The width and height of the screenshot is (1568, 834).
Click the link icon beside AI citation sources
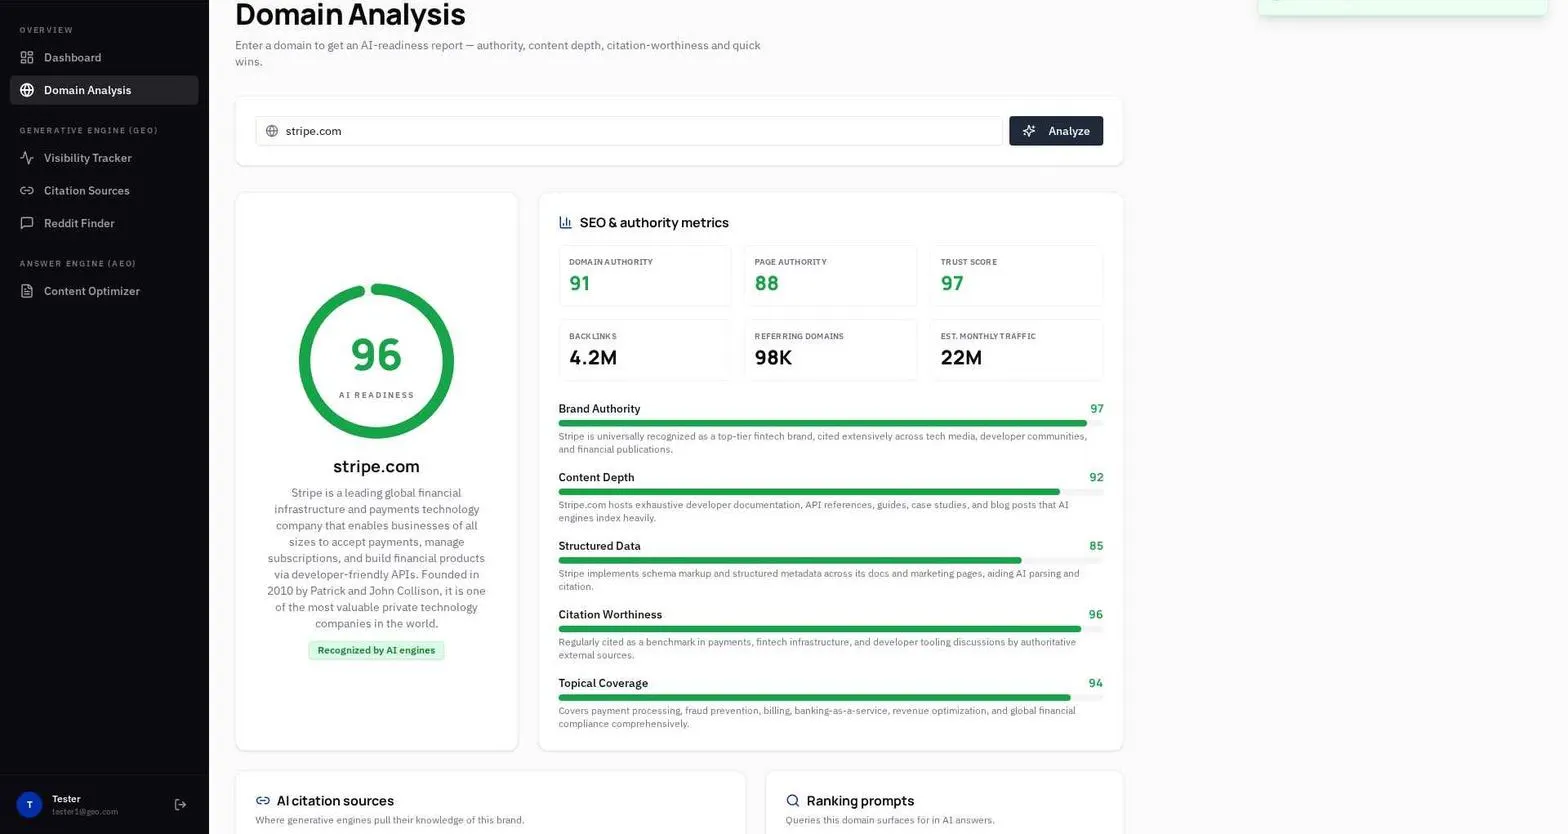pos(263,801)
